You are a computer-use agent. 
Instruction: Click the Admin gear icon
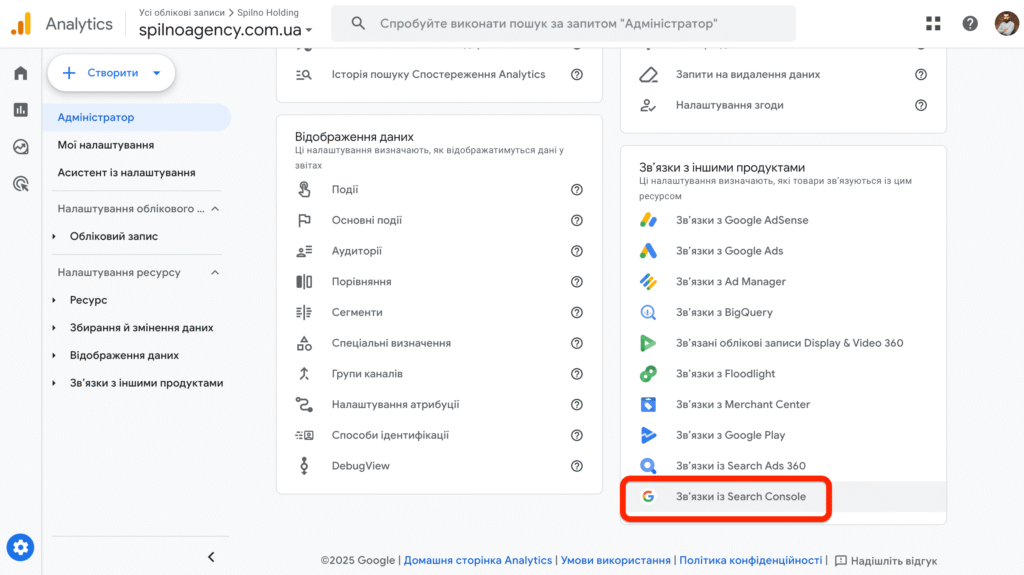(20, 548)
